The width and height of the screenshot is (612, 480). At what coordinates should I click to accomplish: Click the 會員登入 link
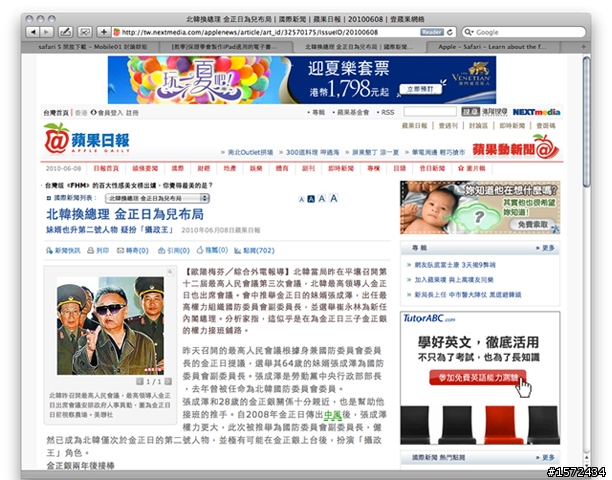click(110, 113)
